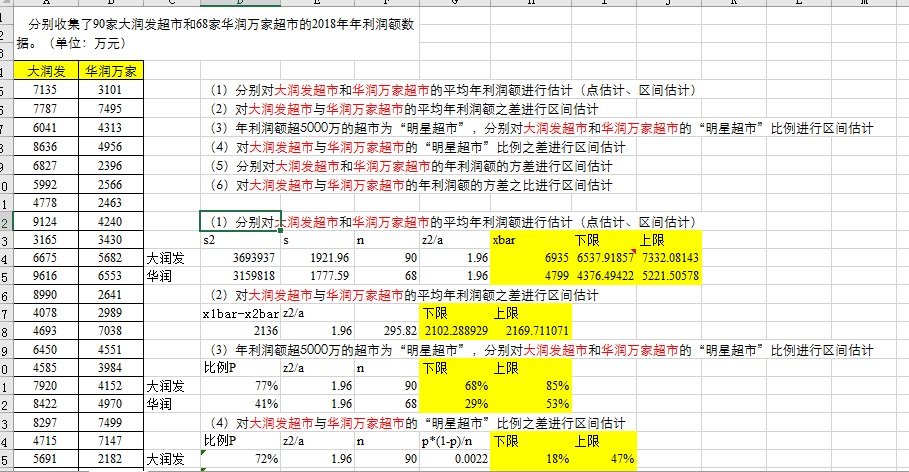Click the title cell about 90家大润发超市 data
This screenshot has height=472, width=909.
(215, 34)
